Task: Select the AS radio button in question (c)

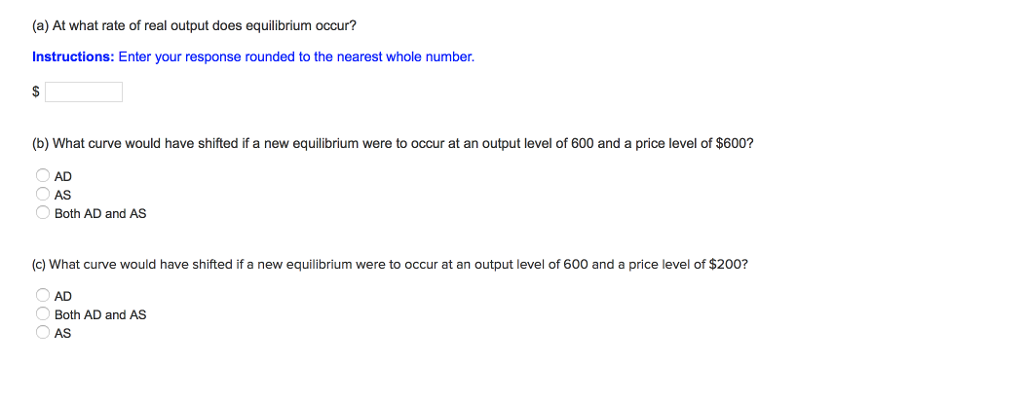Action: tap(43, 334)
